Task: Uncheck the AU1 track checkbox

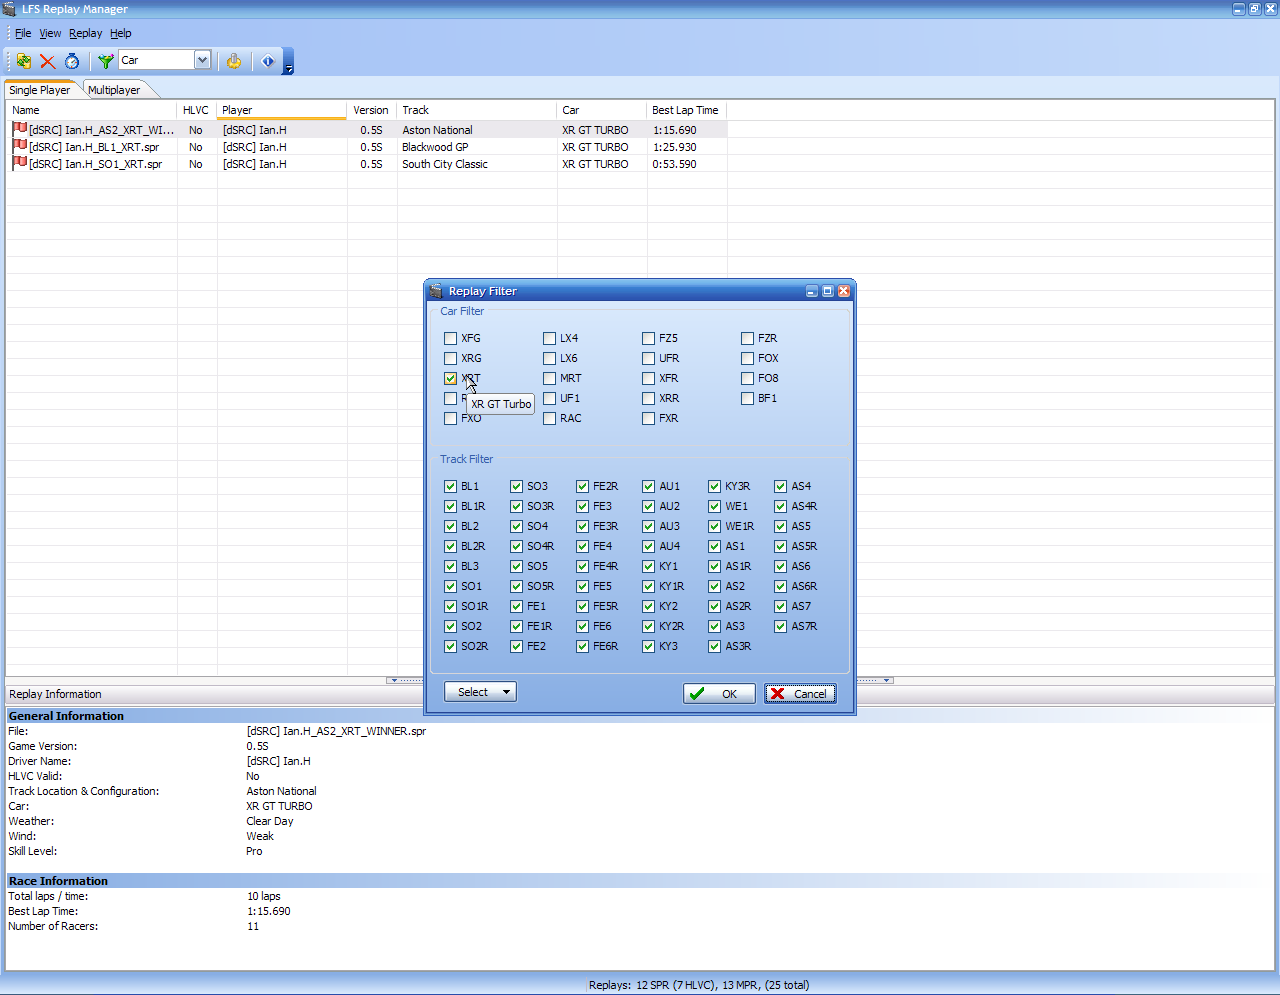Action: click(648, 486)
